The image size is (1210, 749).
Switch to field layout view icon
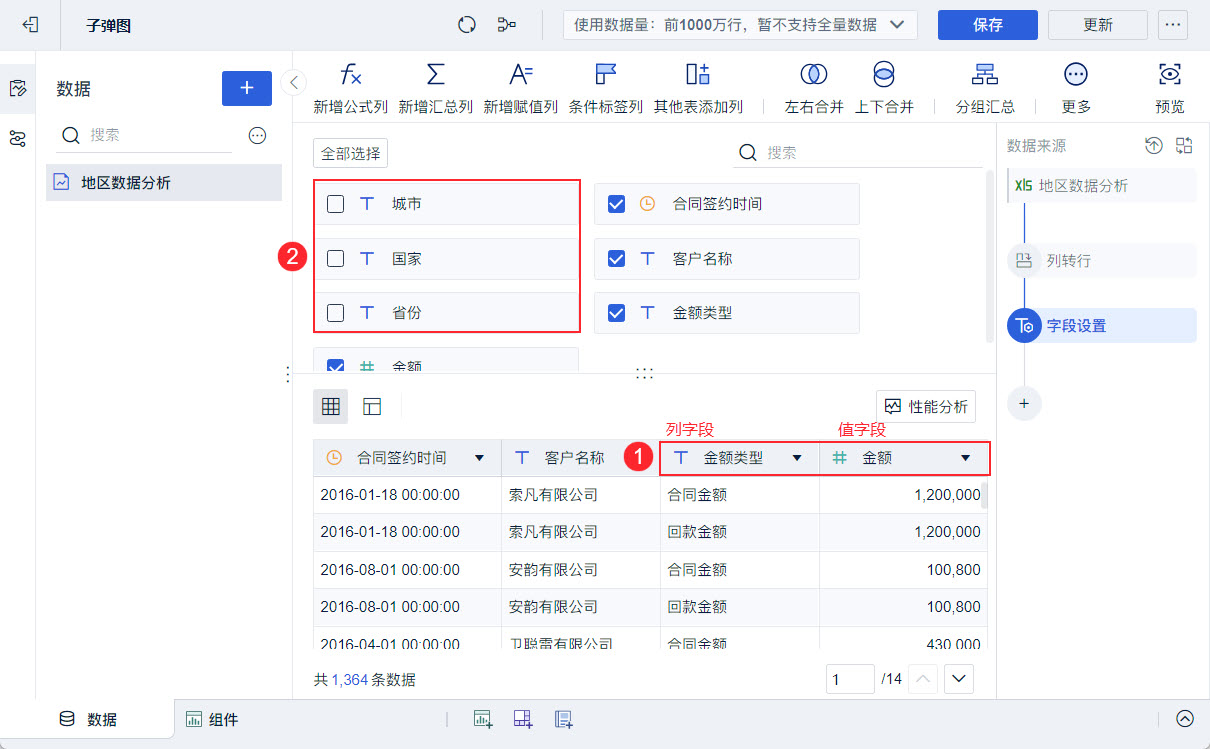click(372, 406)
